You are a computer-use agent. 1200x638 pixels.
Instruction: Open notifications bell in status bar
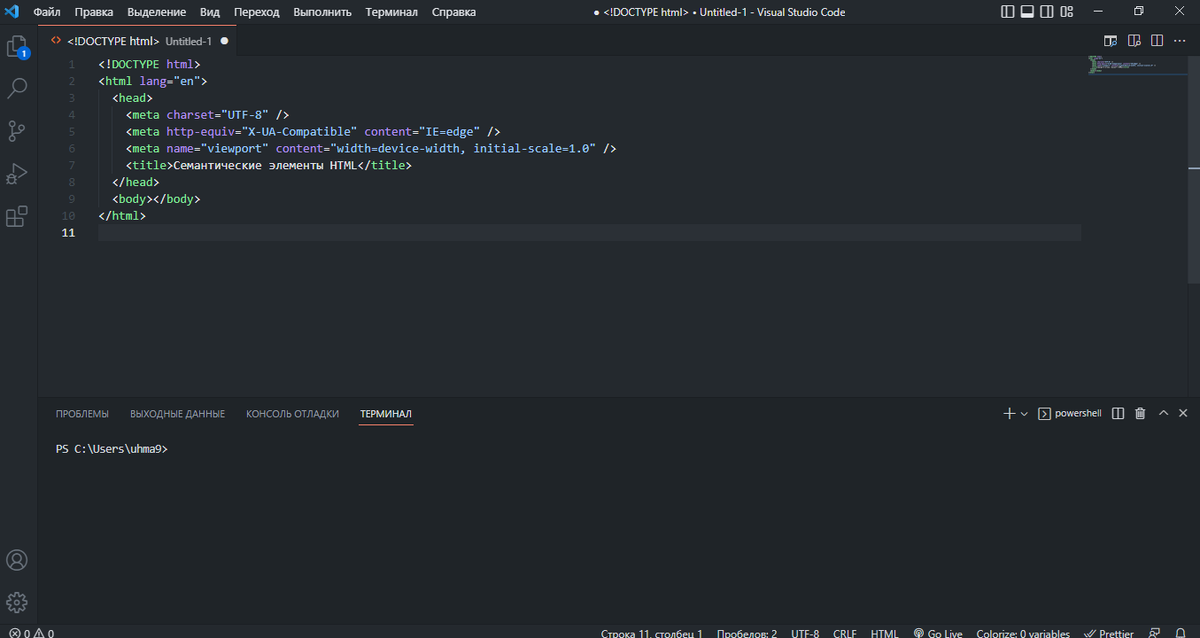1181,633
